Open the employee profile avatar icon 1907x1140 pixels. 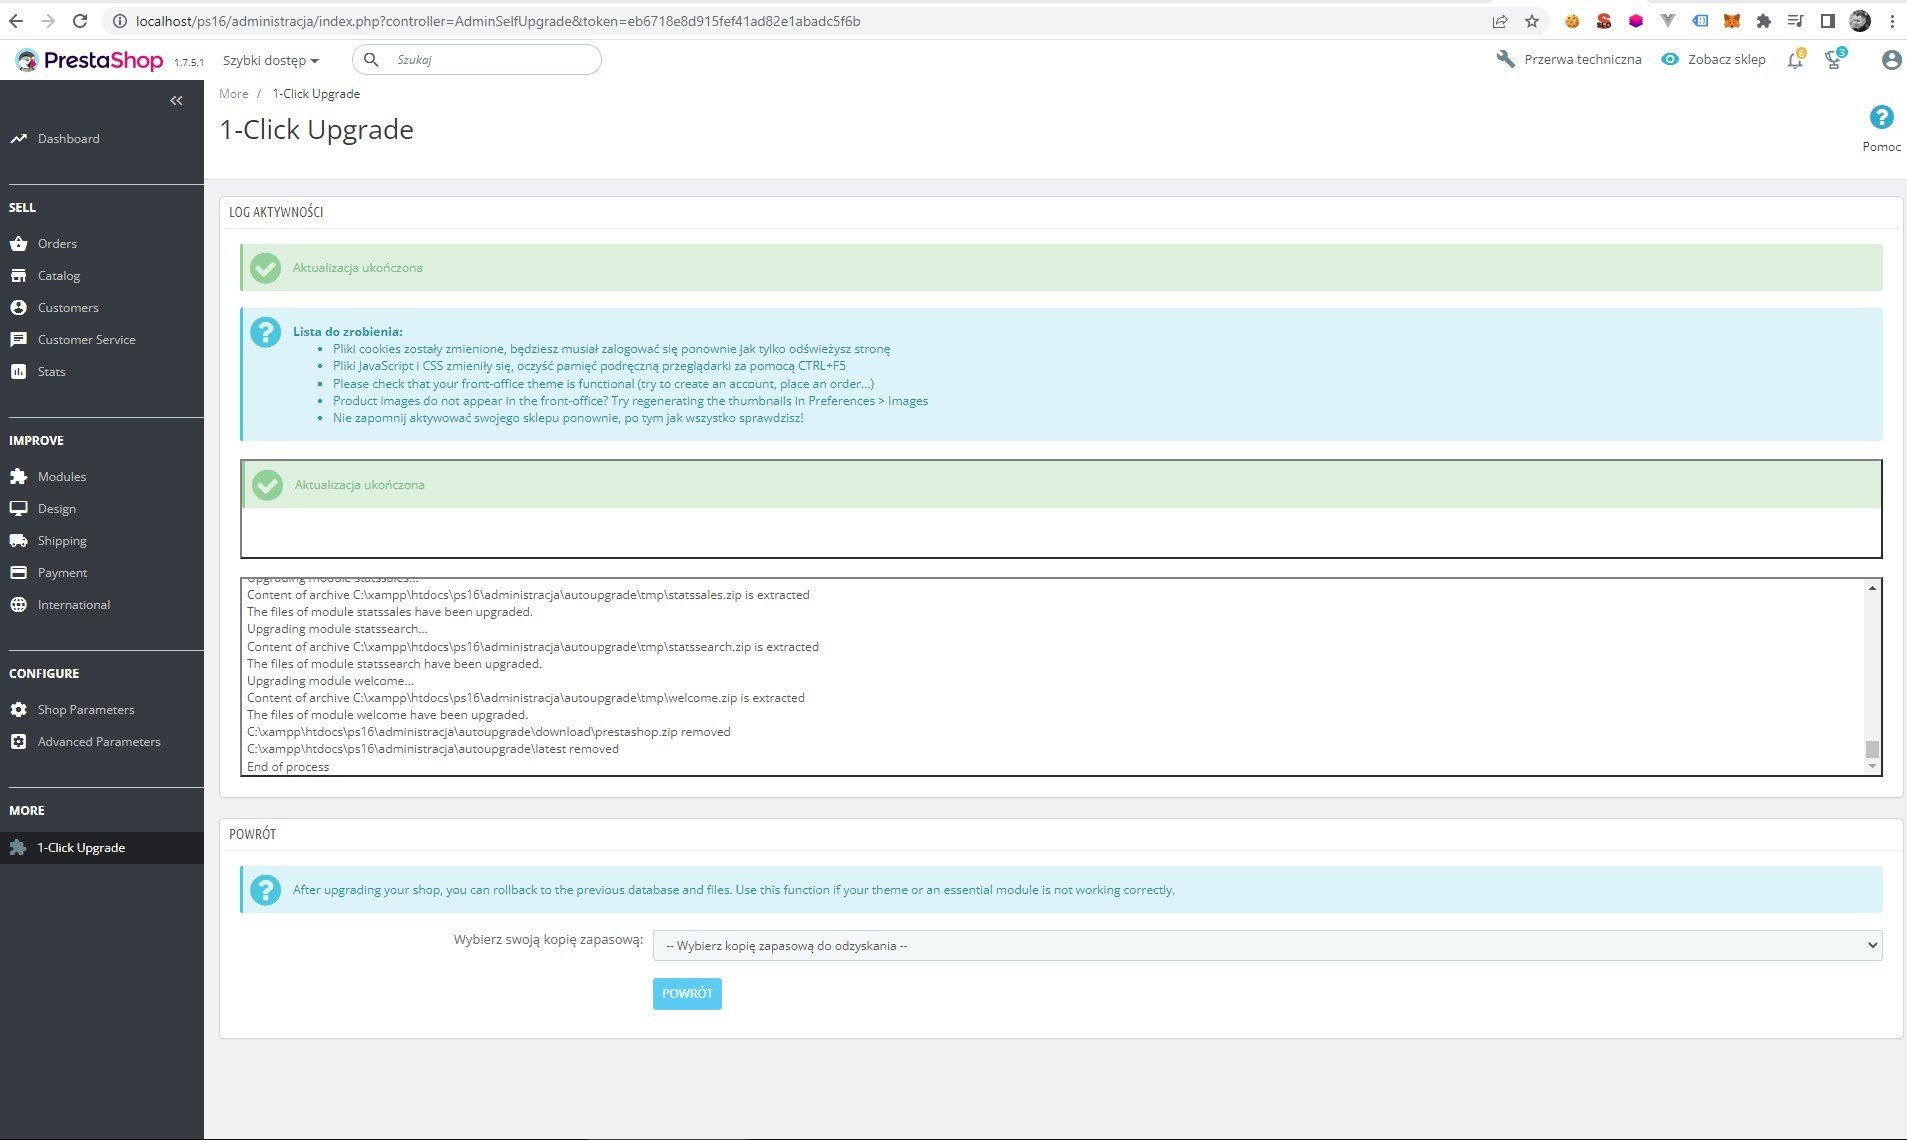(x=1891, y=60)
